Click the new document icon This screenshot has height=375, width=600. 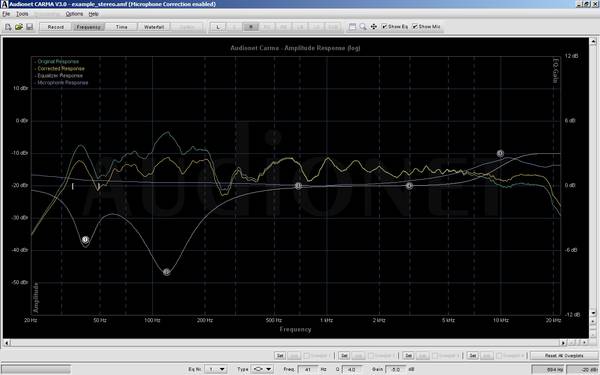(x=8, y=27)
